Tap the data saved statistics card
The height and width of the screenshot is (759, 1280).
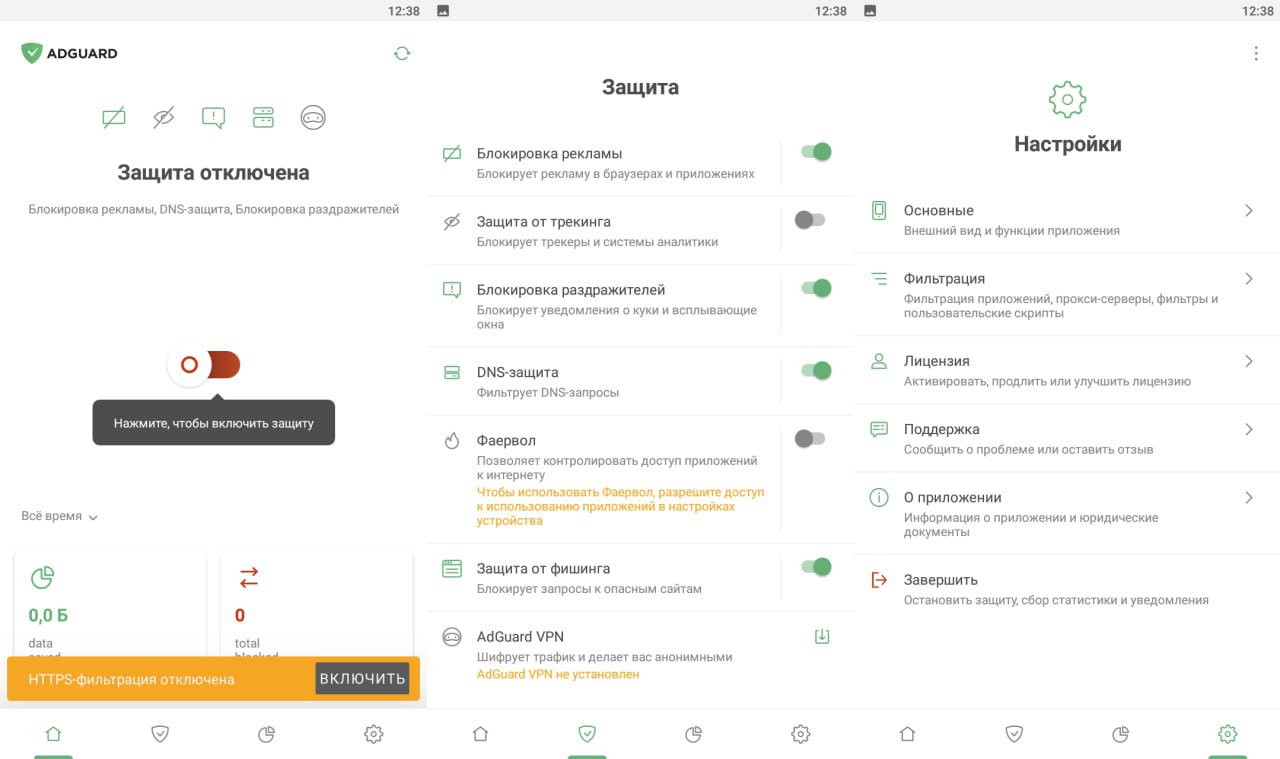pos(110,602)
